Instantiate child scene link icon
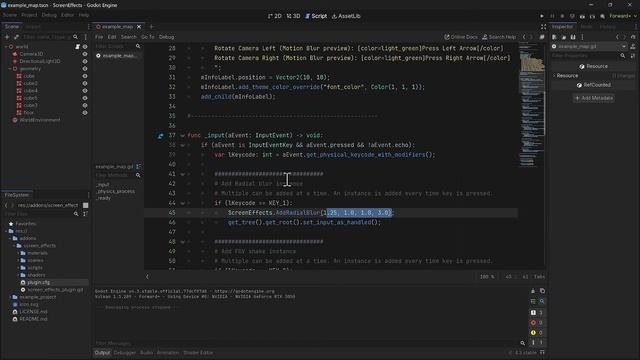 (16, 37)
